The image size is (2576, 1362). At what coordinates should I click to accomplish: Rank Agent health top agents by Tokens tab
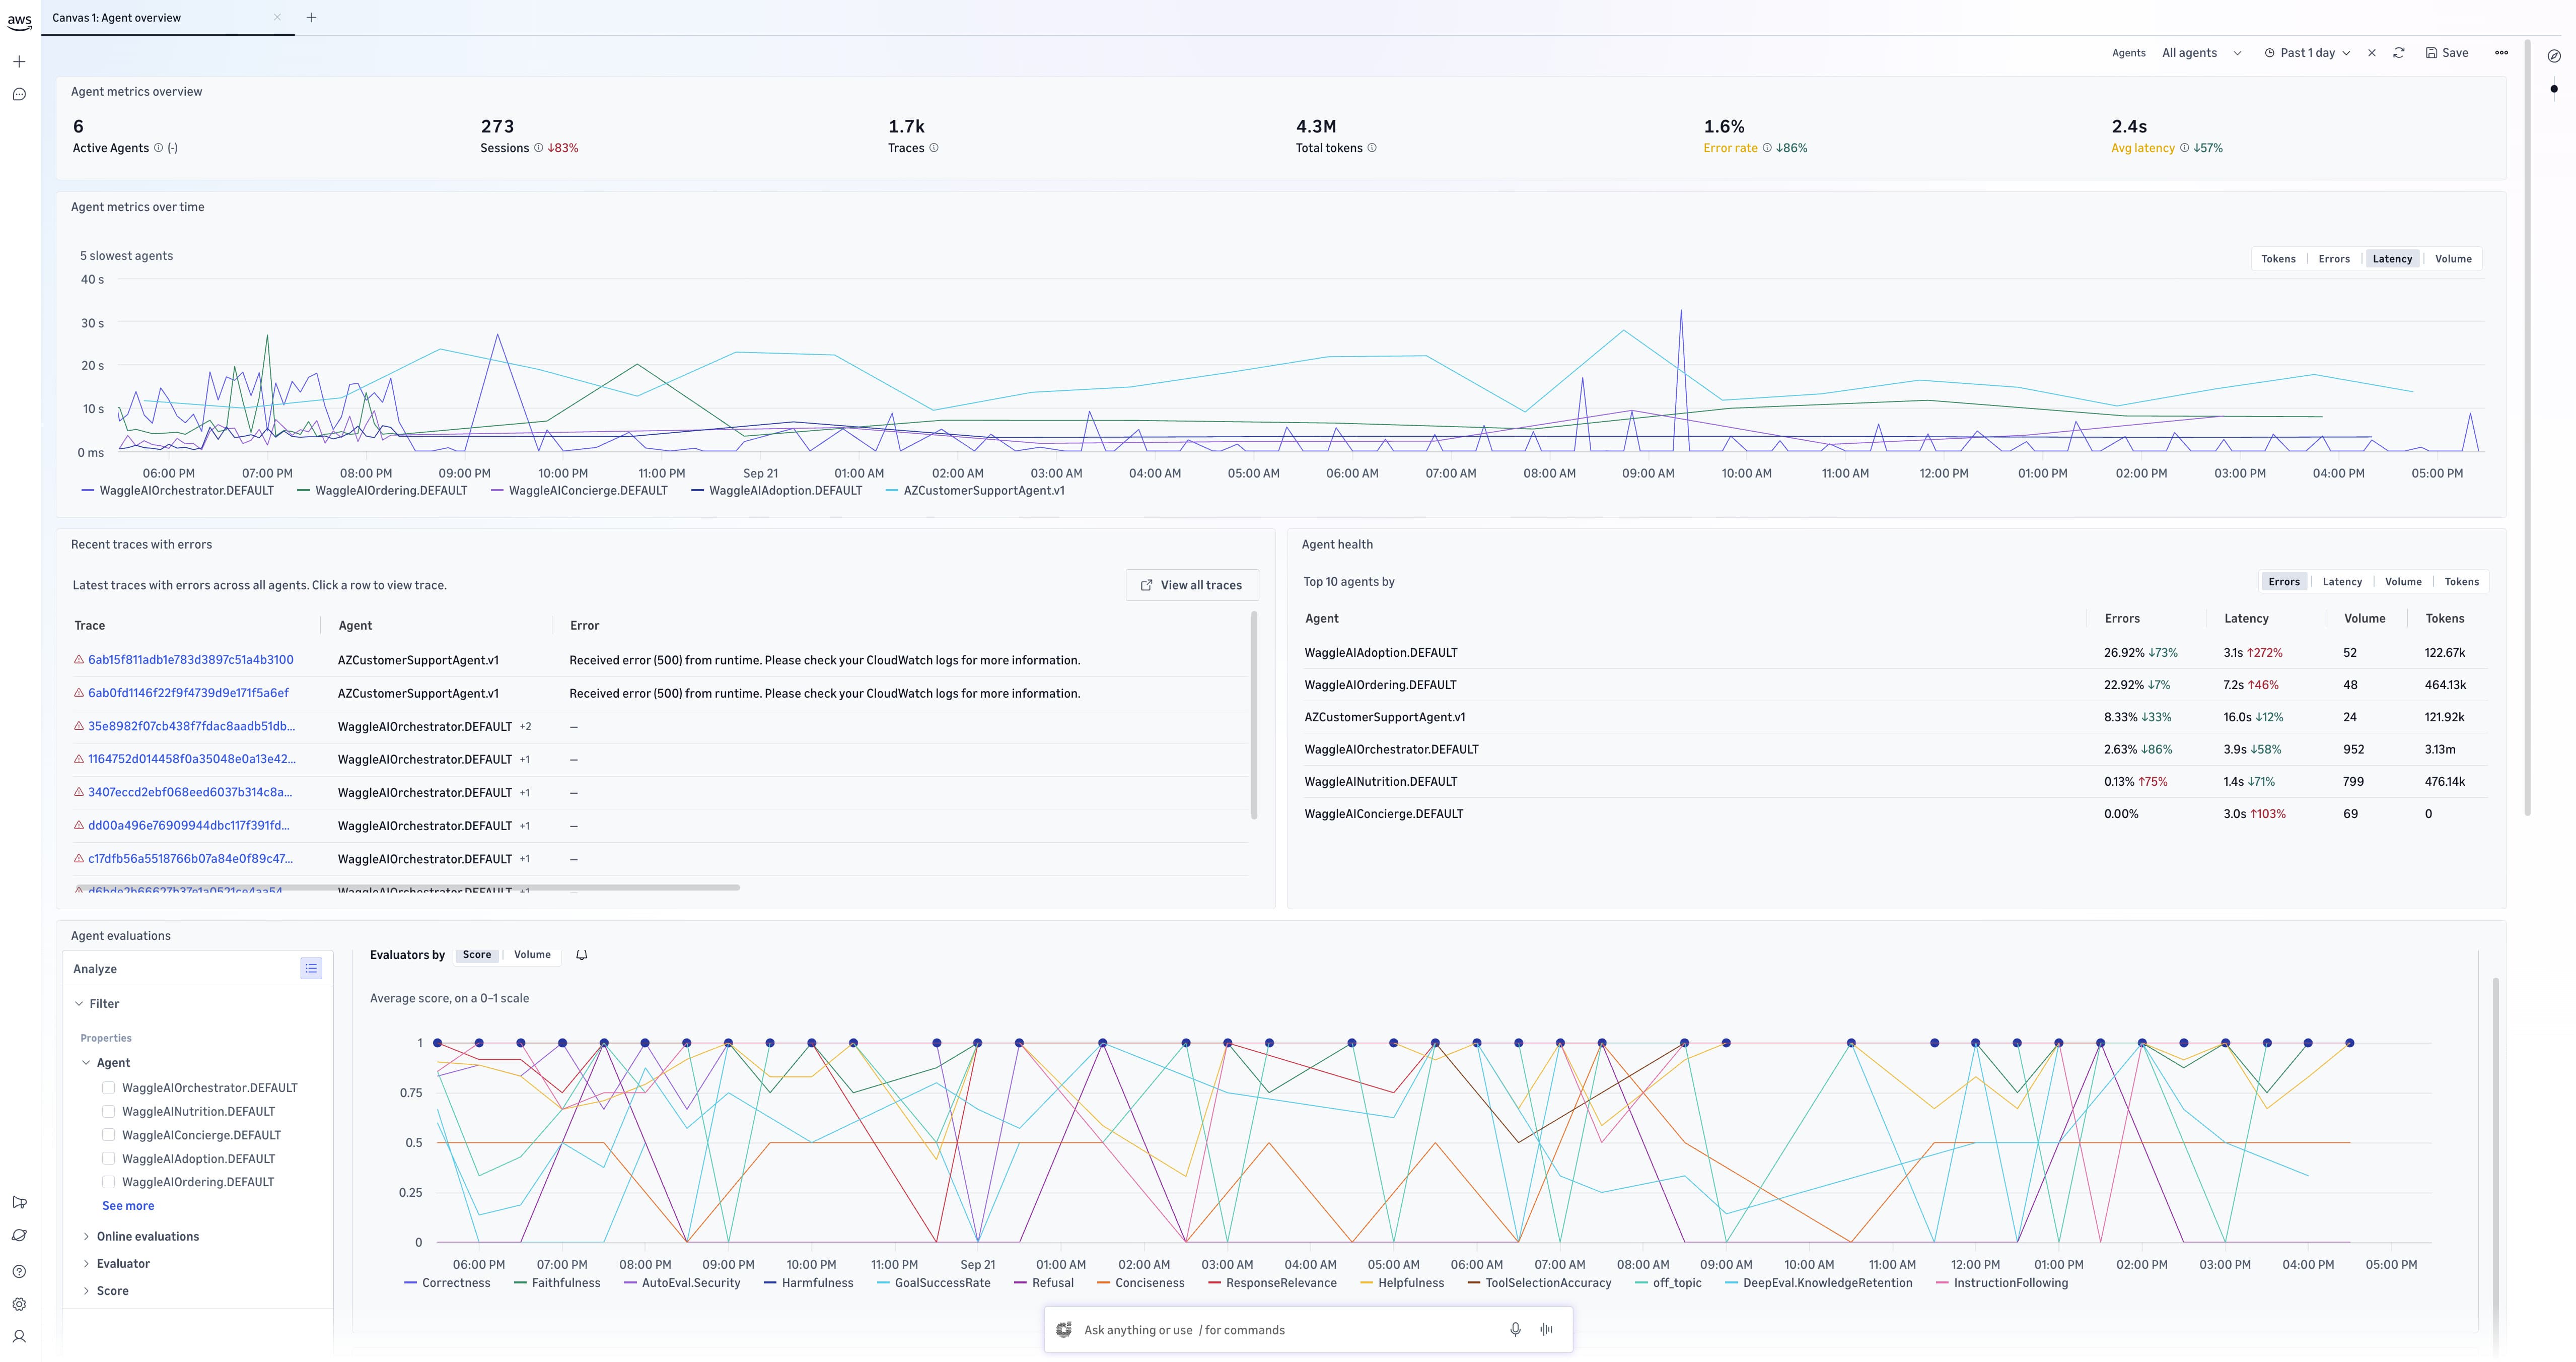[2462, 582]
